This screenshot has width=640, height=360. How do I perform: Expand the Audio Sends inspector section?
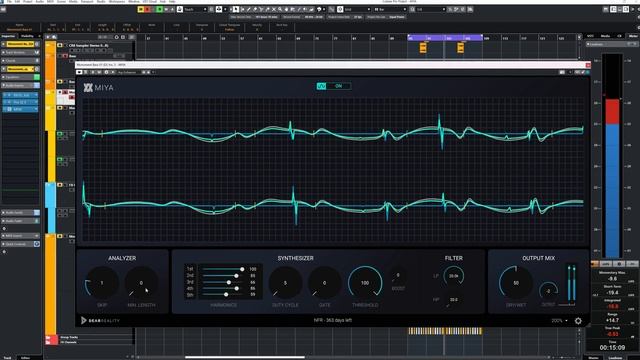[x=20, y=213]
